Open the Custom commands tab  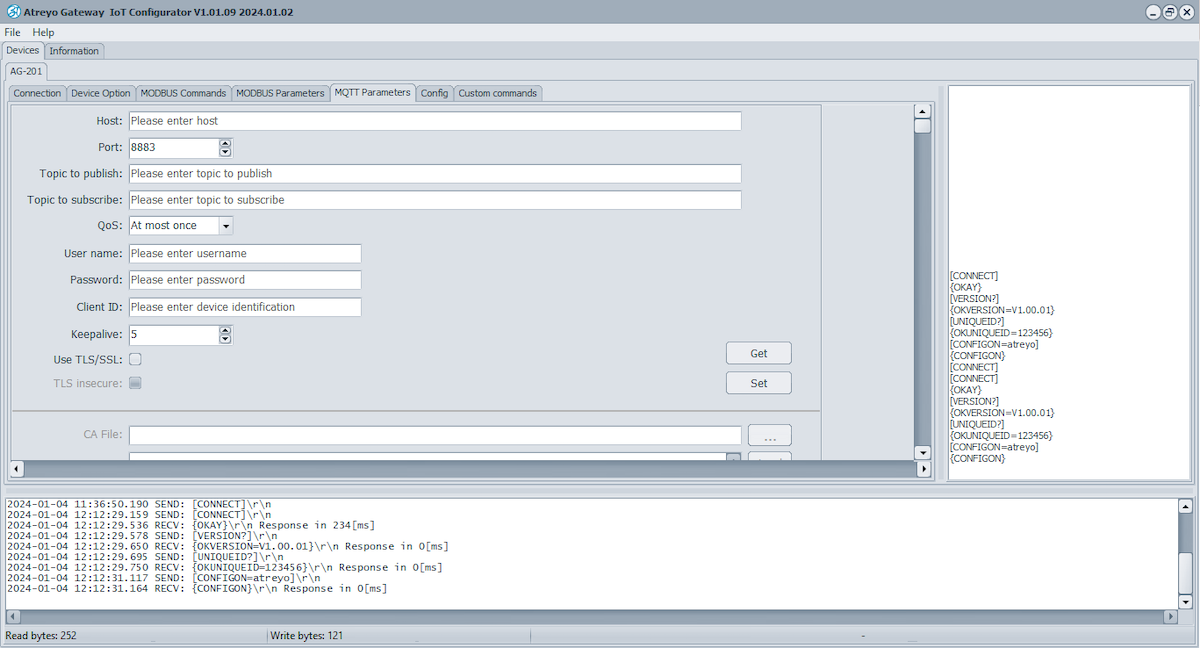coord(498,93)
